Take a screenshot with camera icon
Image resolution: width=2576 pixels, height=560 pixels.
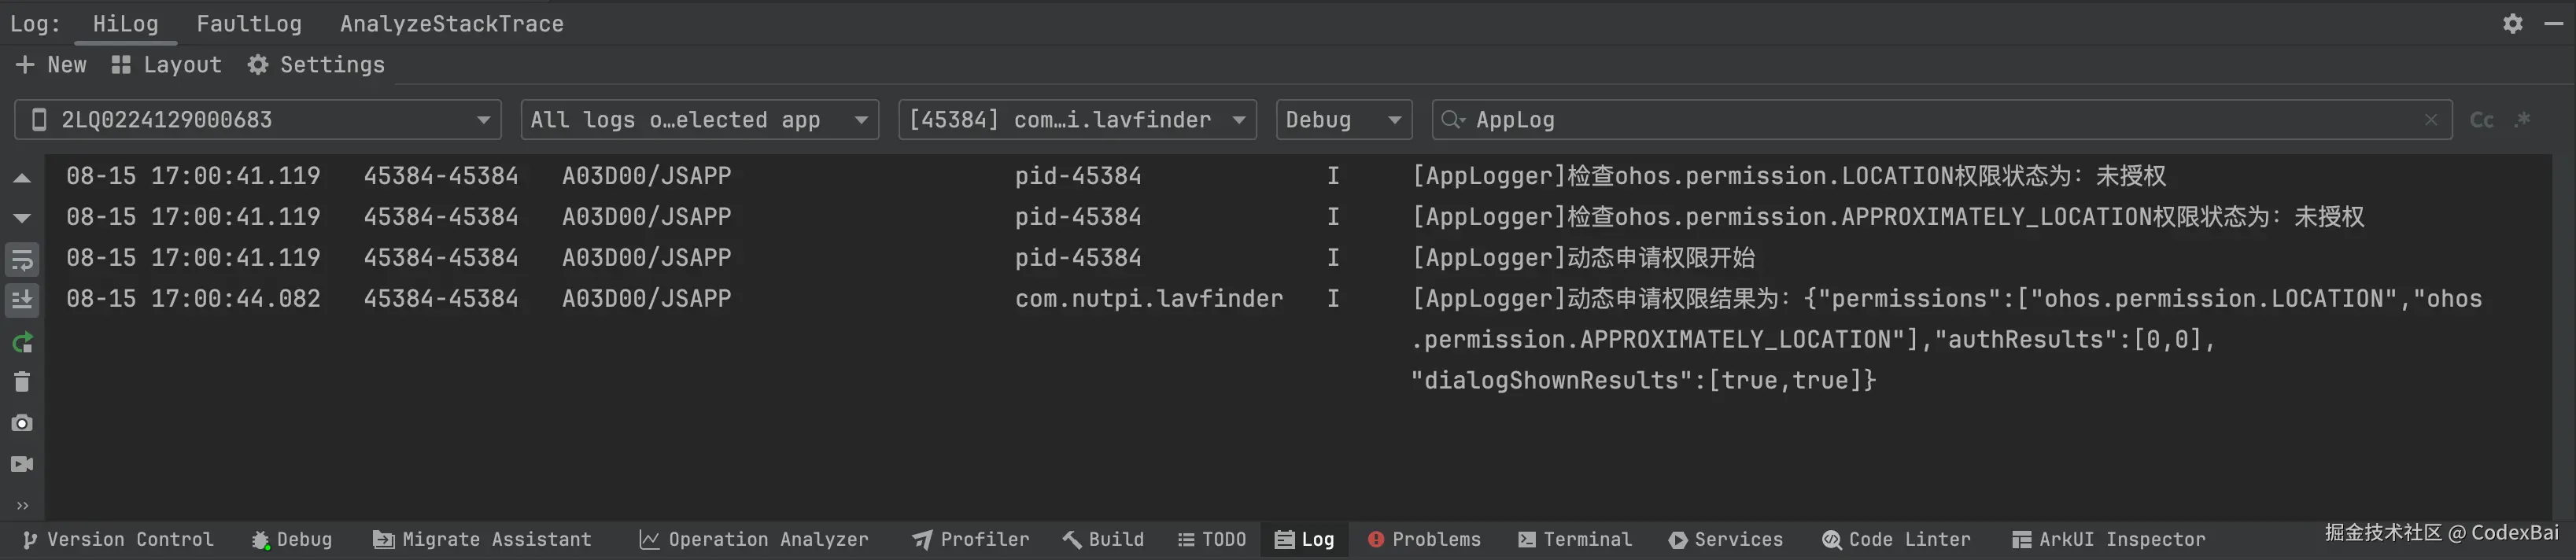(22, 423)
